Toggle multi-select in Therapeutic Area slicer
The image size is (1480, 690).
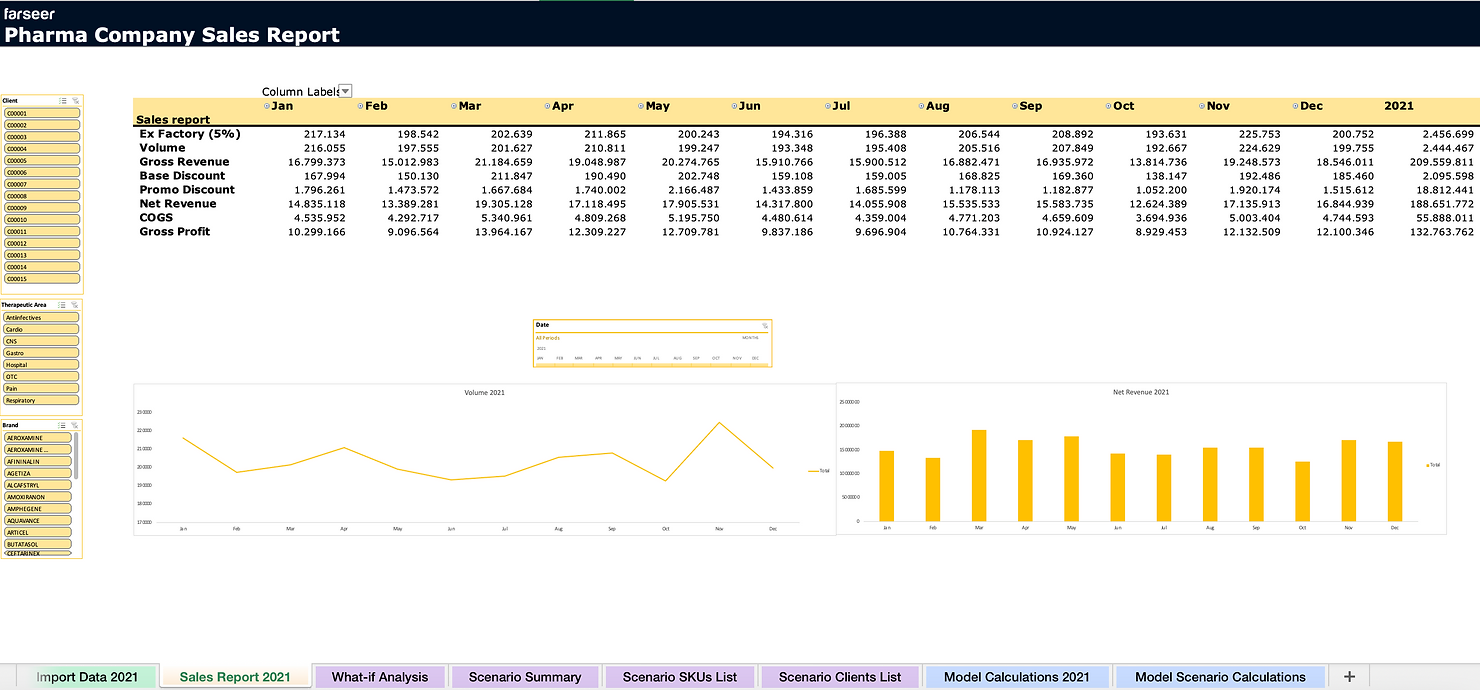click(x=63, y=305)
